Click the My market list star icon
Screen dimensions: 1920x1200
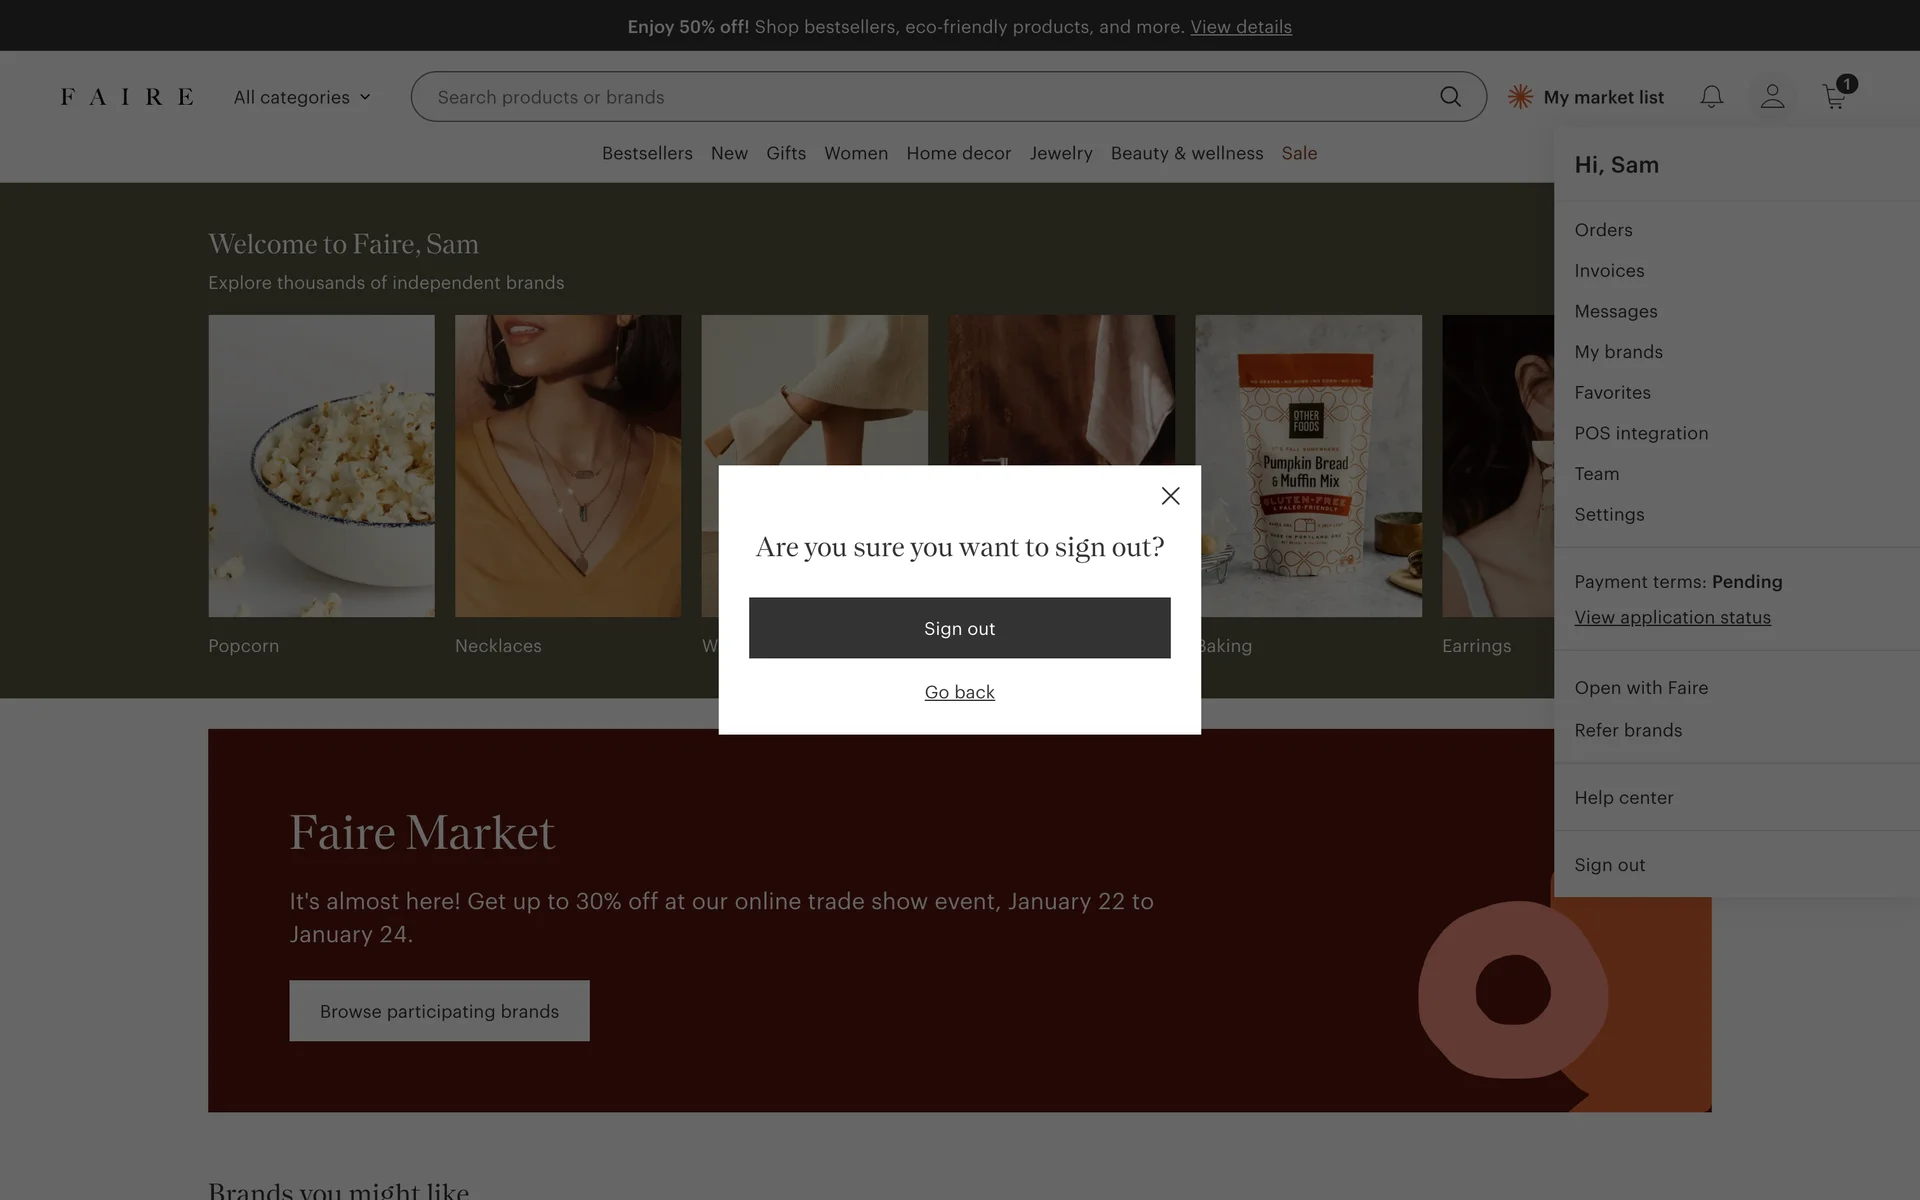[x=1520, y=97]
